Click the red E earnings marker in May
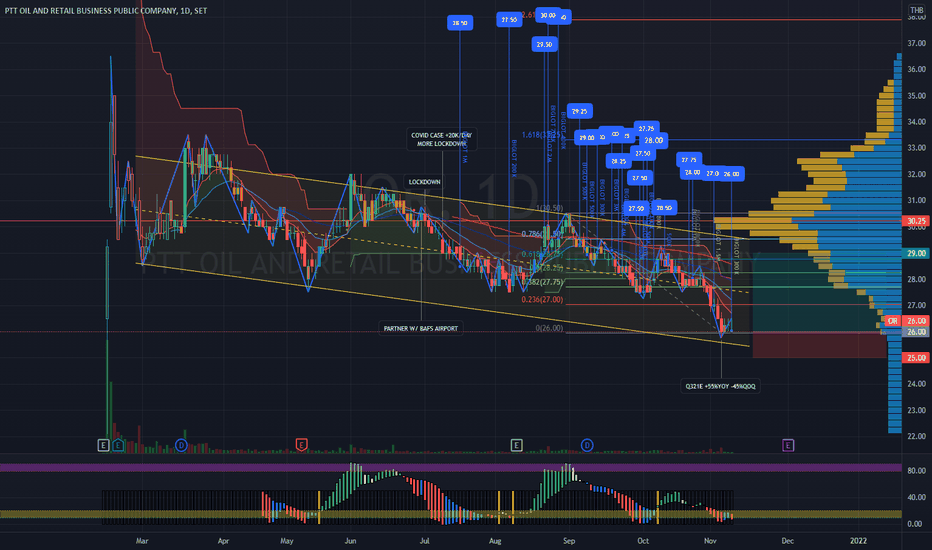 301,445
